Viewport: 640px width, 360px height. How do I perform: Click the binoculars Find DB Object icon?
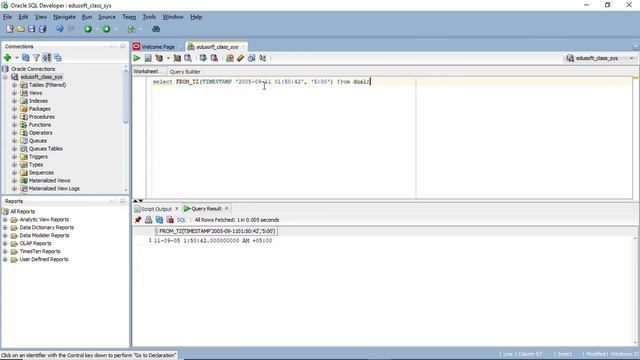pyautogui.click(x=156, y=29)
